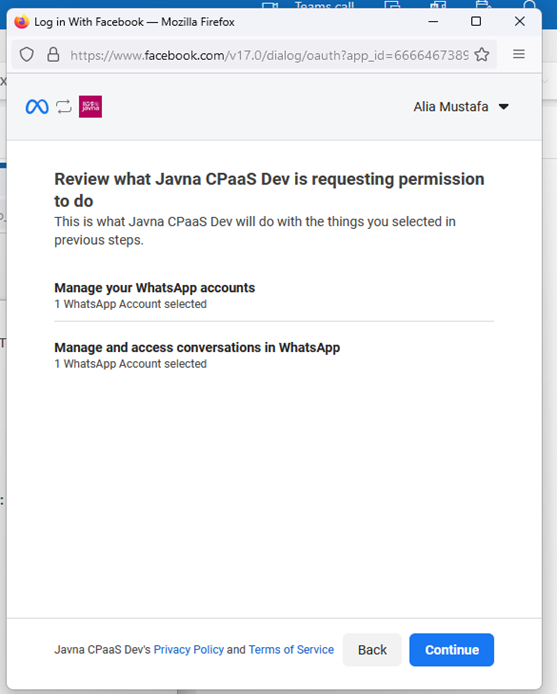Click the Firefox tracking protection shield icon
The image size is (557, 694).
point(27,54)
